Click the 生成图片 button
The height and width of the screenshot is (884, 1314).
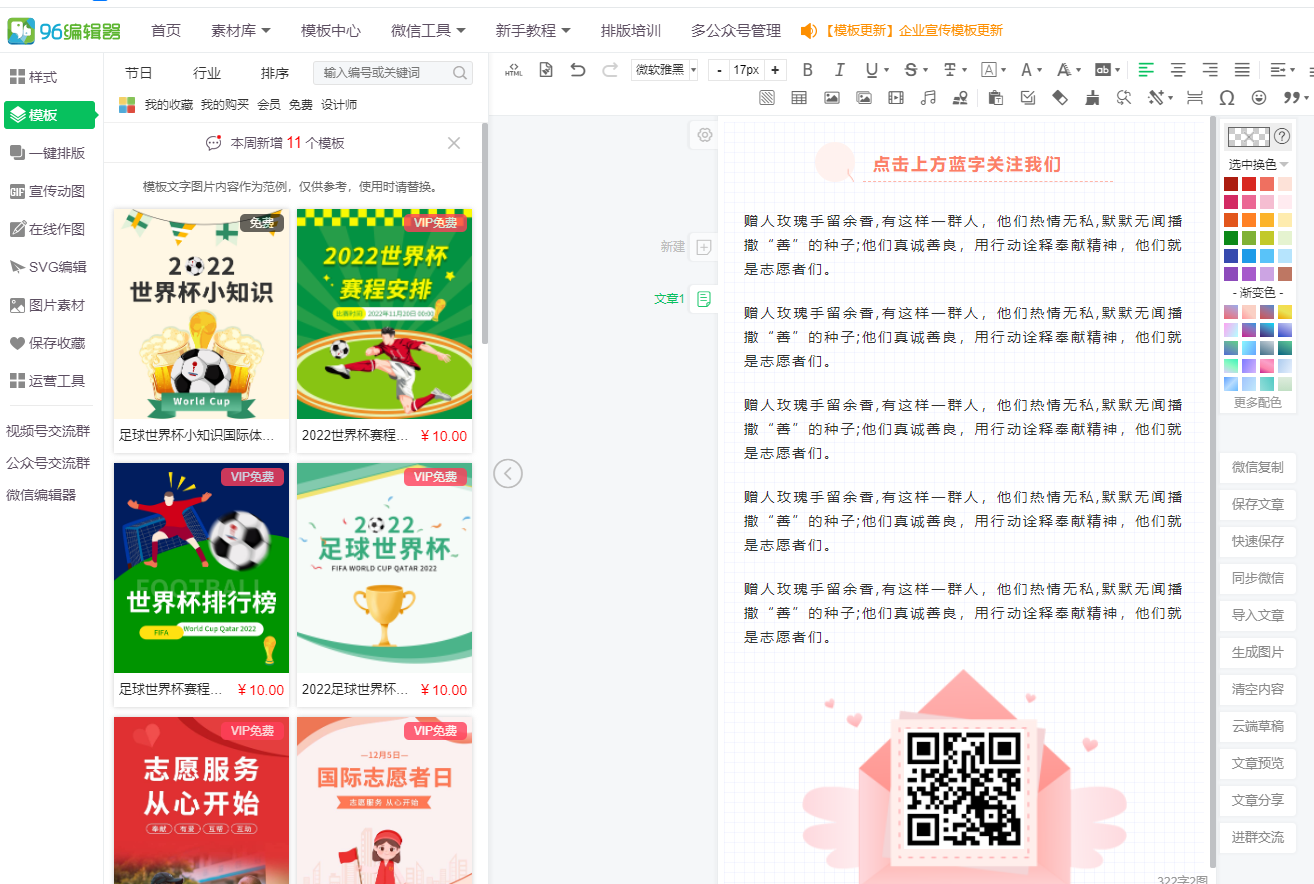1257,652
